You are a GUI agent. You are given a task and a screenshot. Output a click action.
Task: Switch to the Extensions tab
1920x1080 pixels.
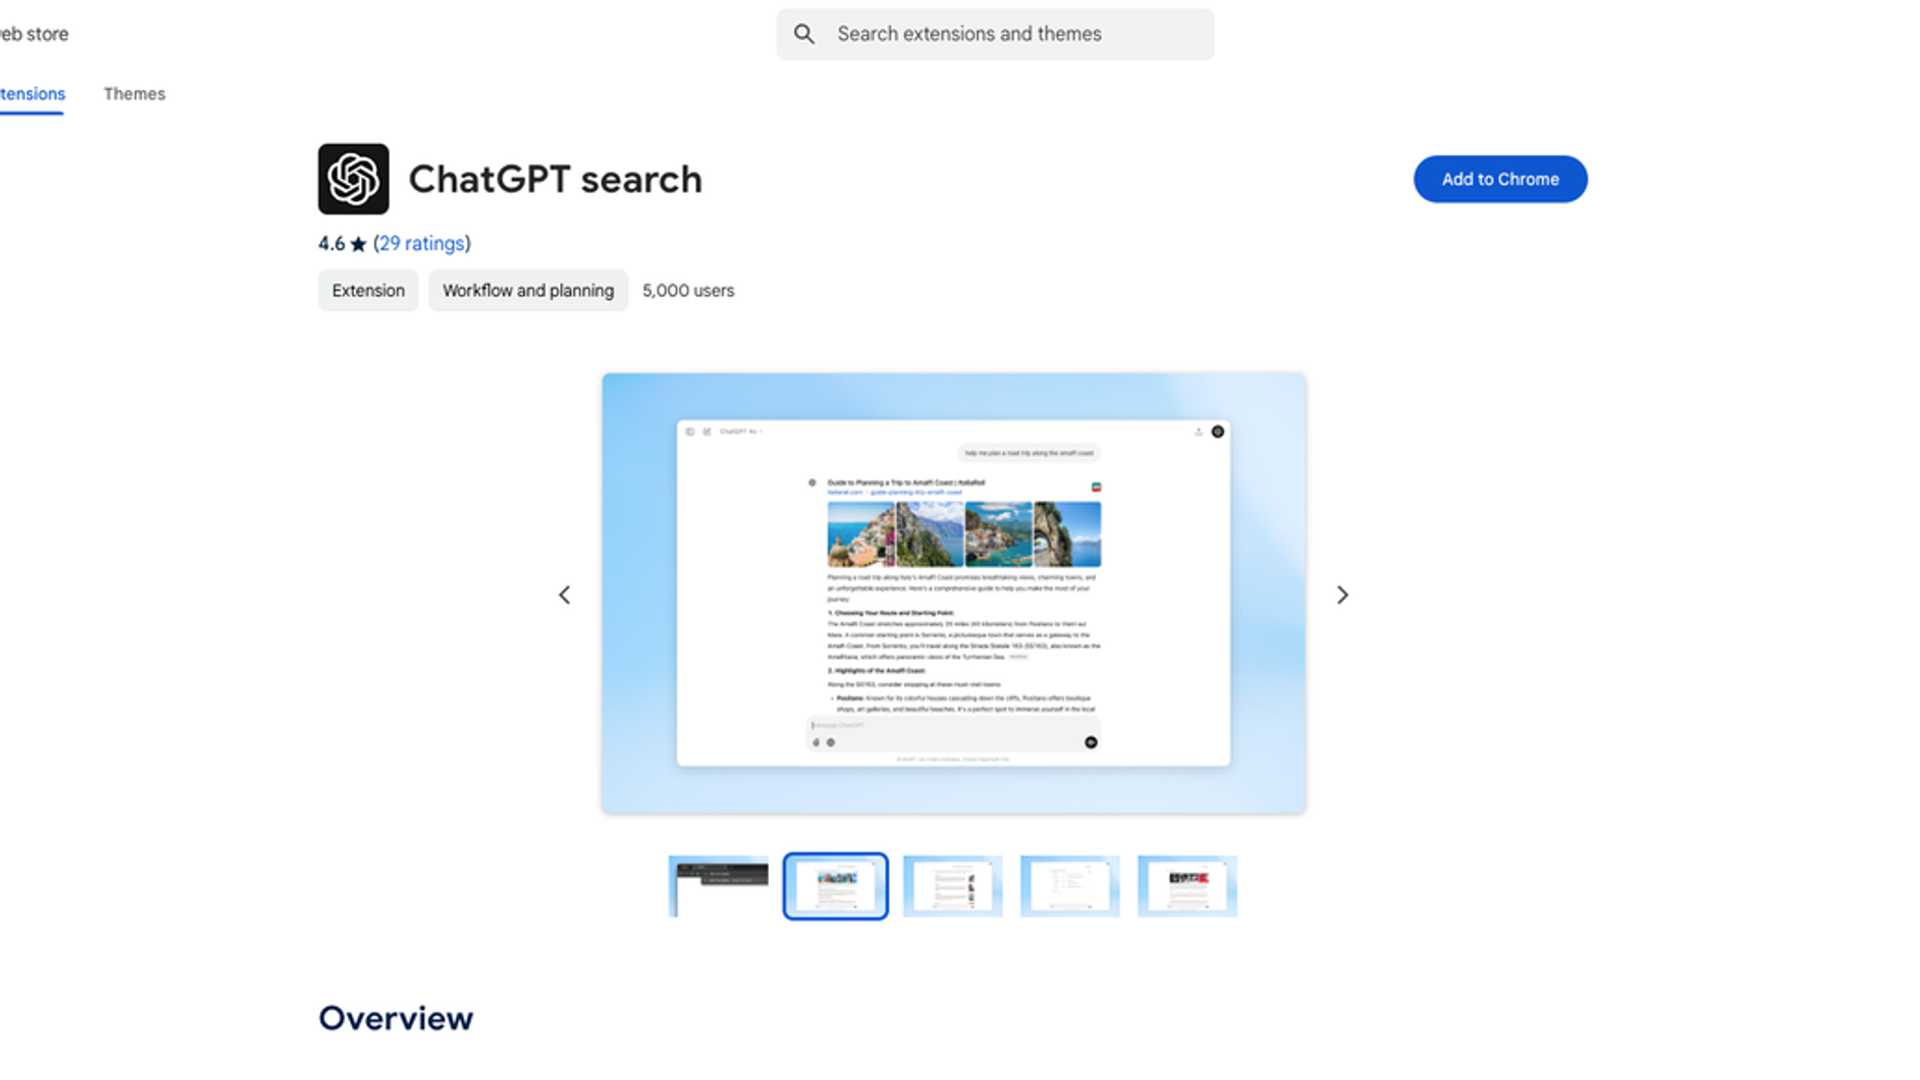point(32,93)
